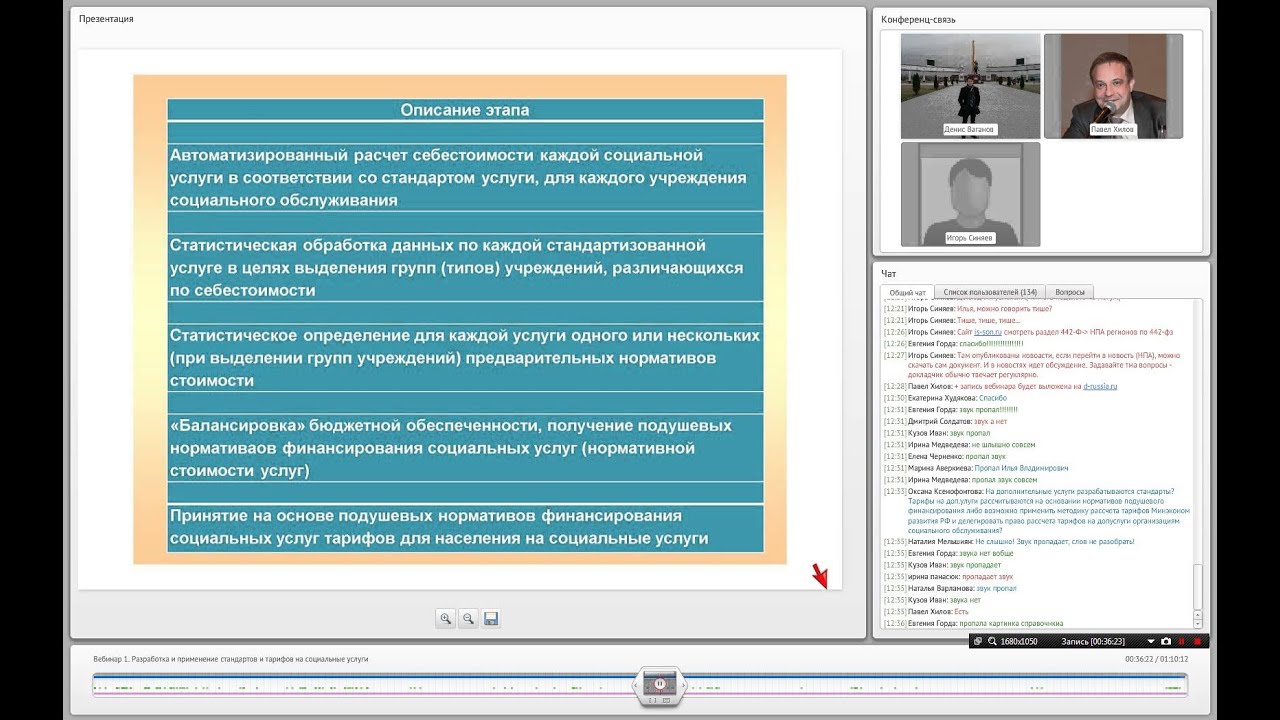The height and width of the screenshot is (720, 1280).
Task: Take a snapshot with the recorder camera icon
Action: 1166,641
